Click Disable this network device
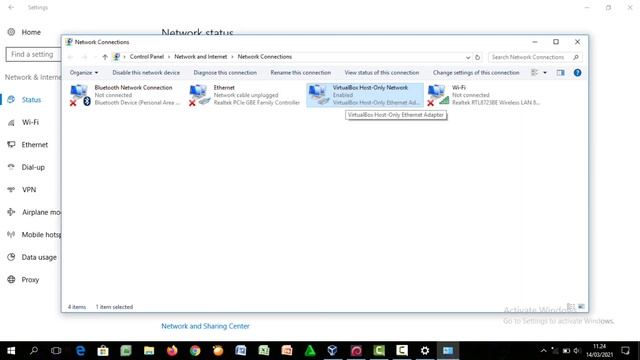Viewport: 640px width, 360px height. coord(146,73)
